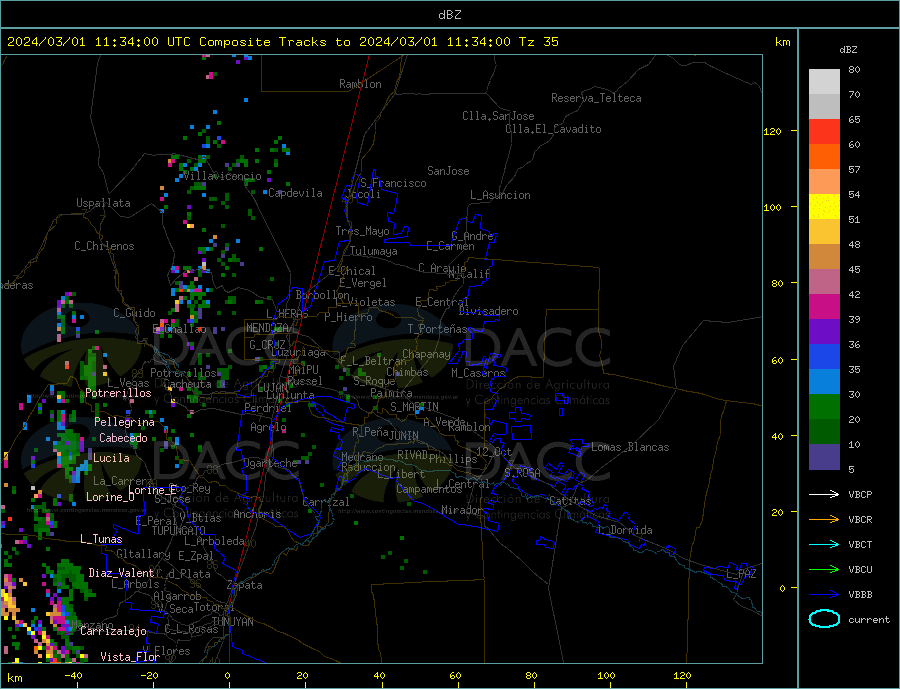
Task: Click the L_PAZ label
Action: pos(741,574)
